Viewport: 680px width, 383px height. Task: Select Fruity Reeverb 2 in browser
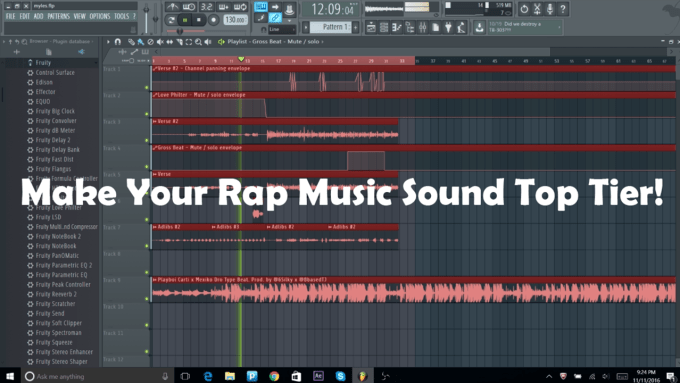pos(56,294)
